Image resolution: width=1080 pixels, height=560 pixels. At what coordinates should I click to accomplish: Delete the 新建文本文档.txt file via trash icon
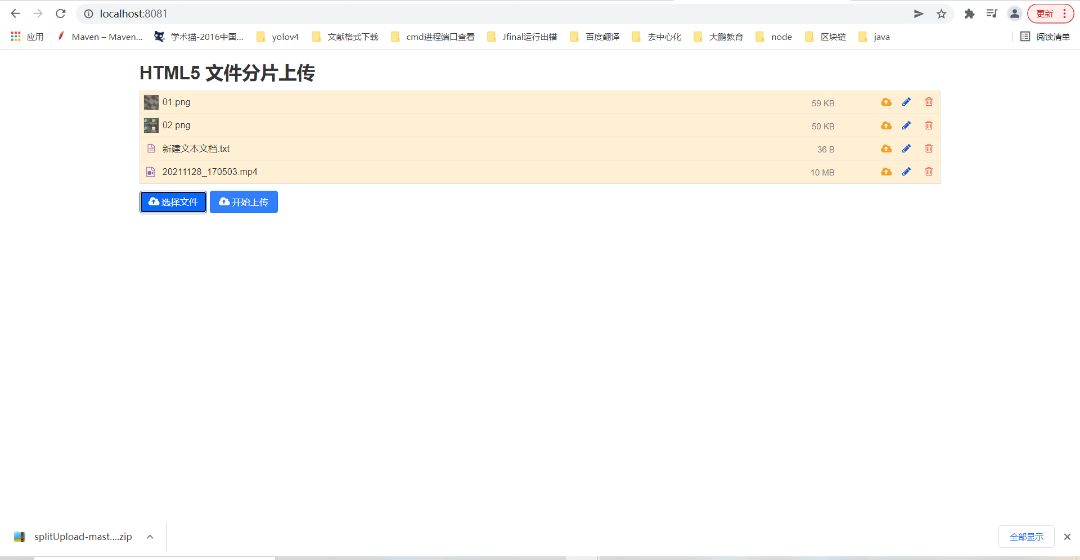pyautogui.click(x=929, y=148)
